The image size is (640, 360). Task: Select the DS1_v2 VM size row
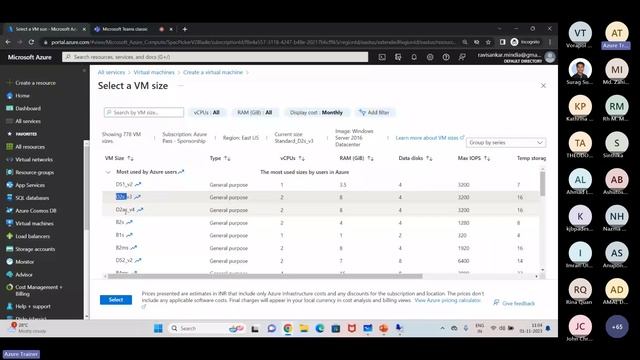pyautogui.click(x=320, y=184)
